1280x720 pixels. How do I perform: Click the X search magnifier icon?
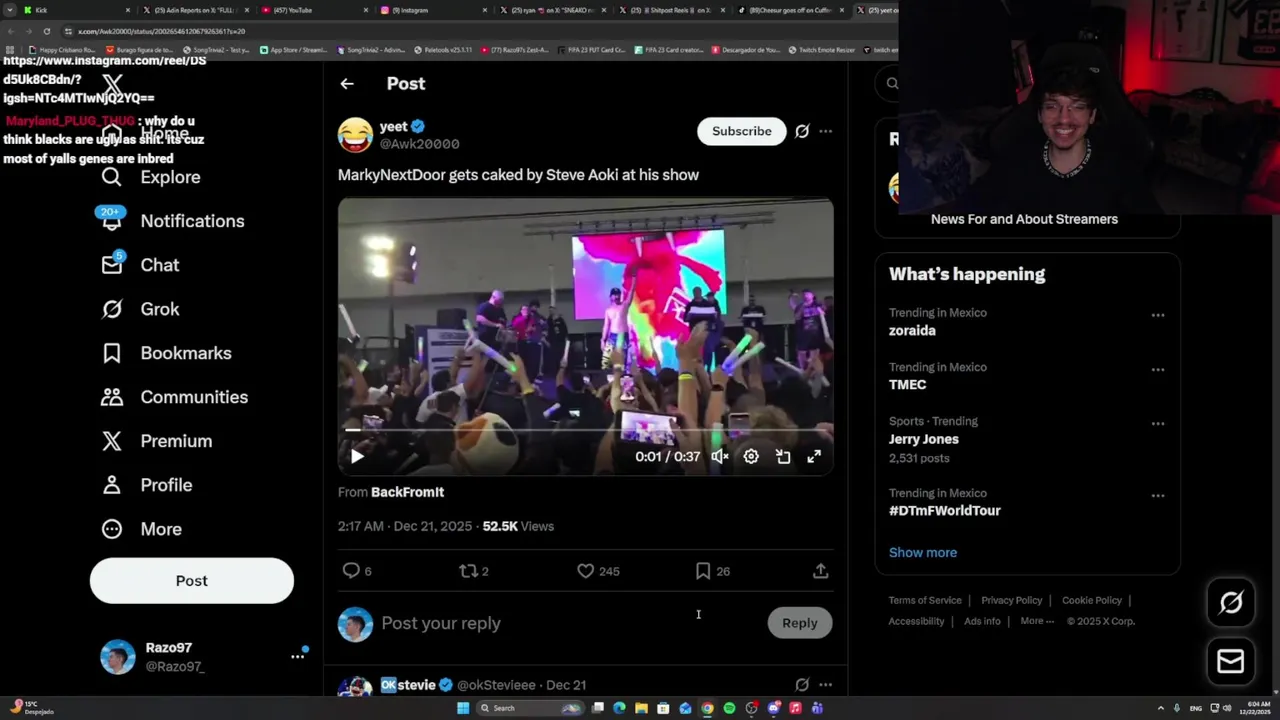point(892,84)
